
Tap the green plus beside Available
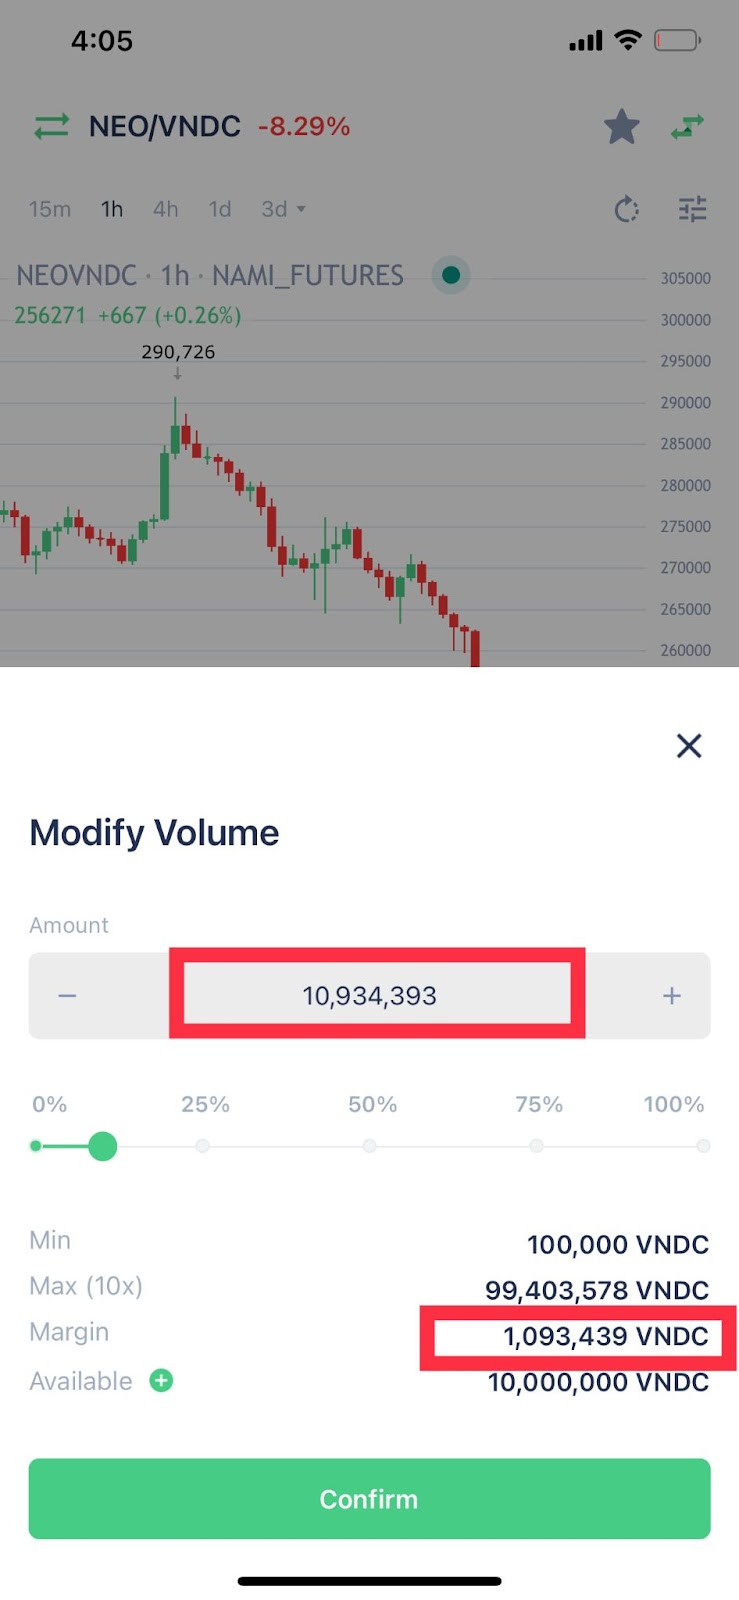click(161, 1381)
